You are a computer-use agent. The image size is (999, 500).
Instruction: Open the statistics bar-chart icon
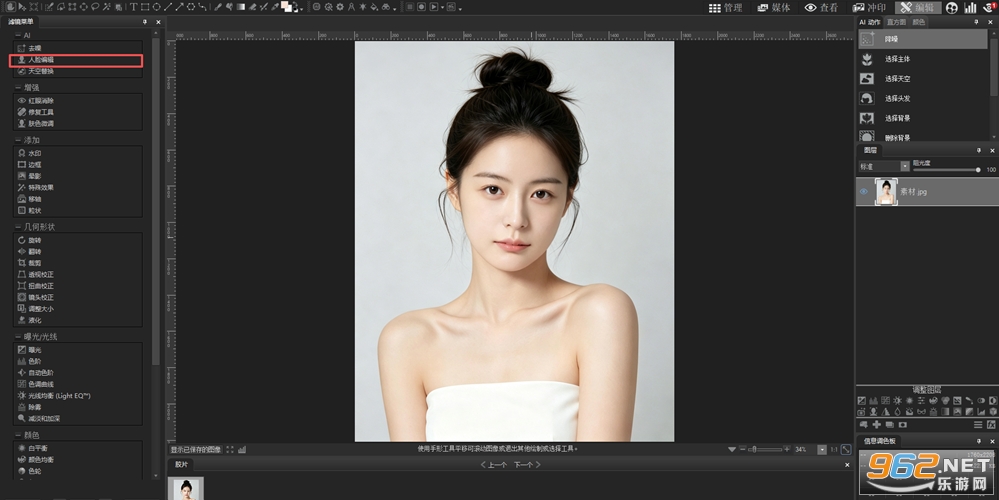pos(970,8)
